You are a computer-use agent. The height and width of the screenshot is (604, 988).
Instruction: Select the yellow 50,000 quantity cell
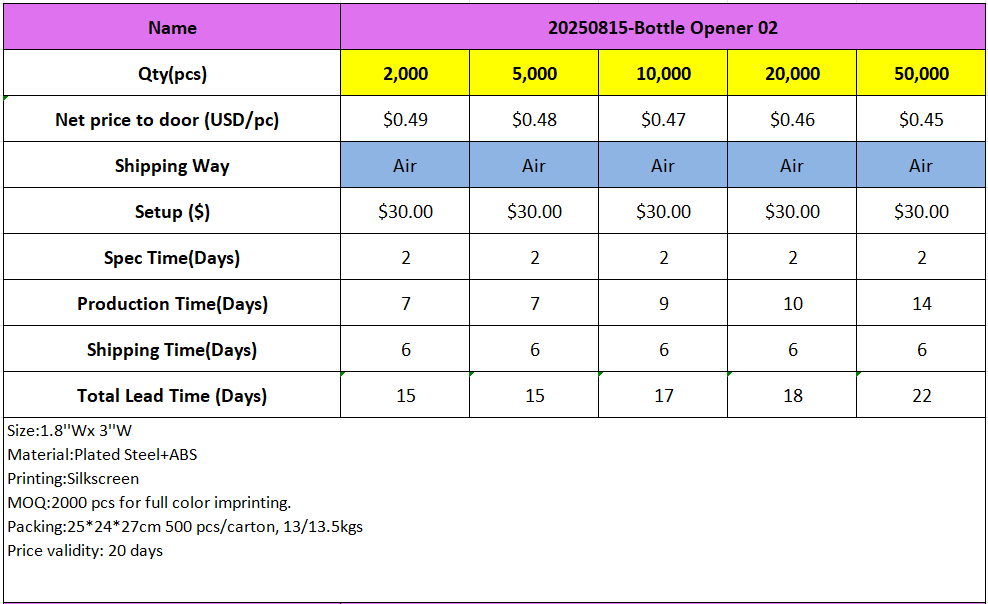tap(921, 74)
